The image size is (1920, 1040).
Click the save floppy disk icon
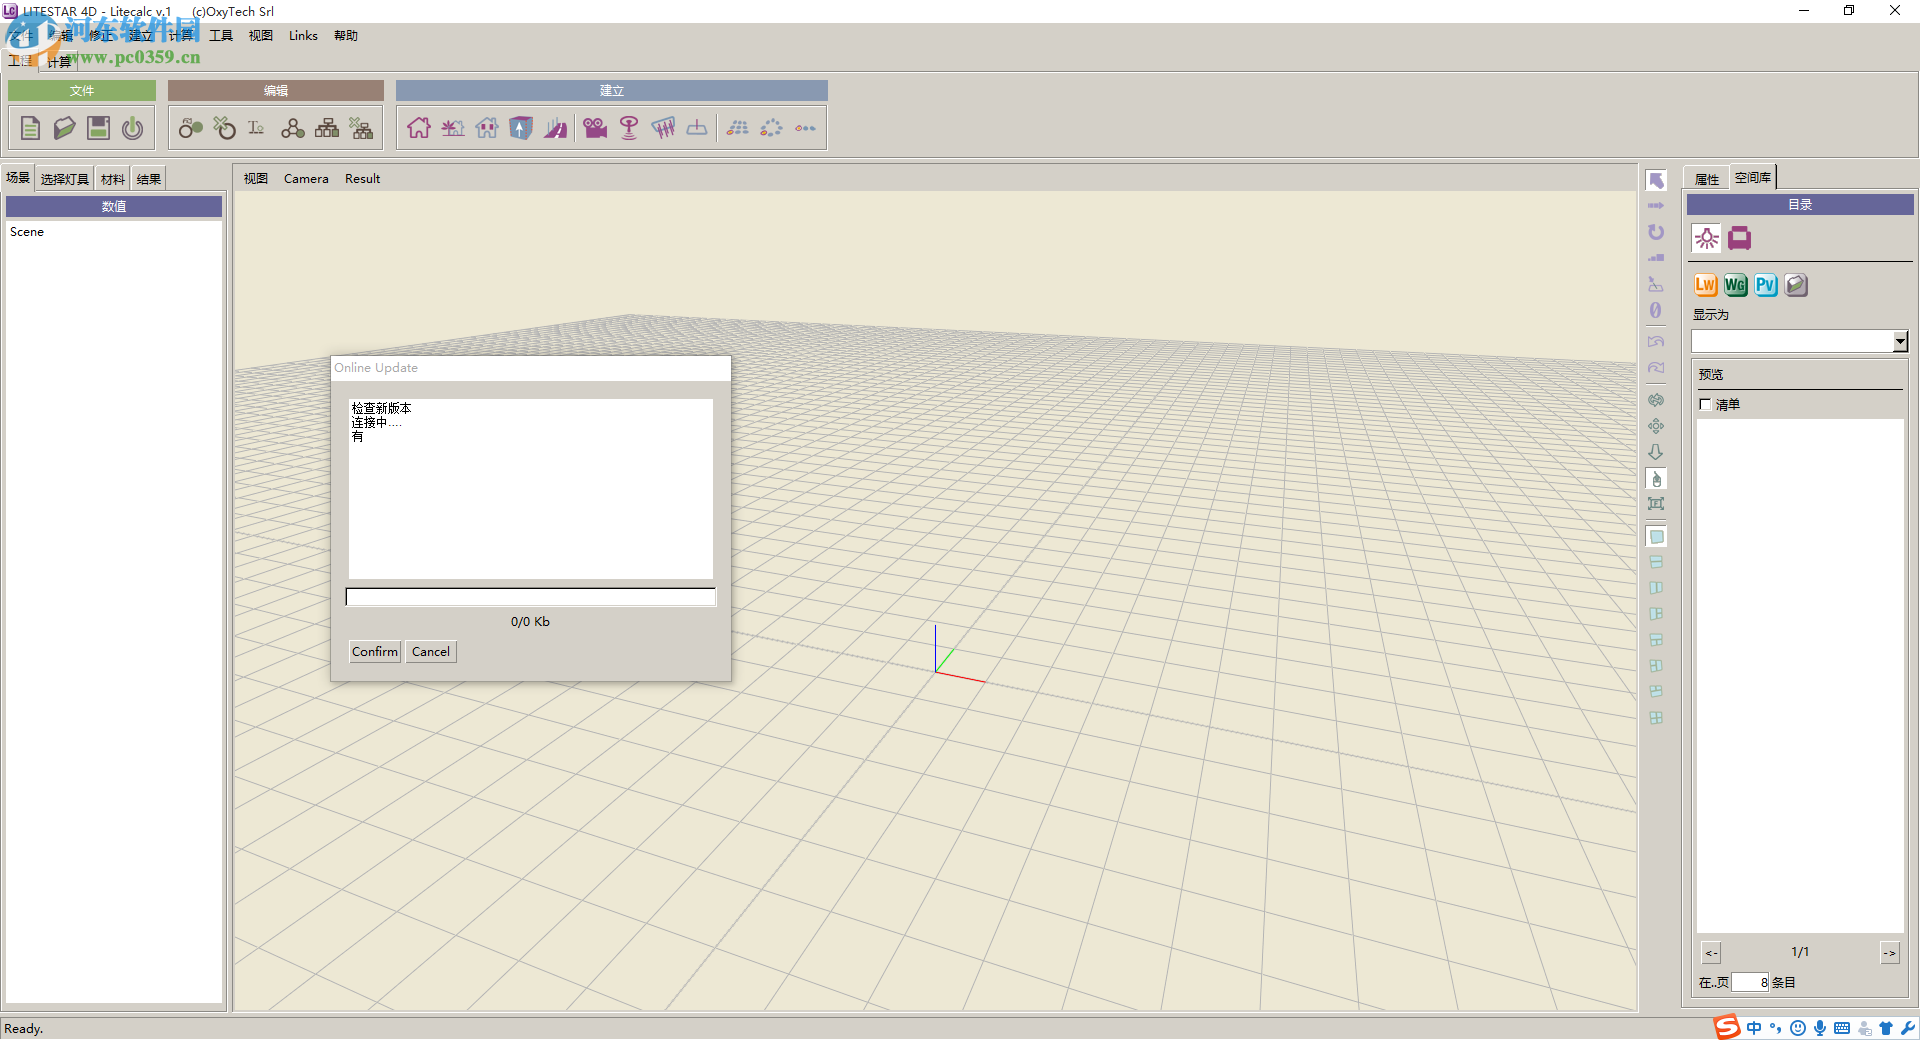98,128
